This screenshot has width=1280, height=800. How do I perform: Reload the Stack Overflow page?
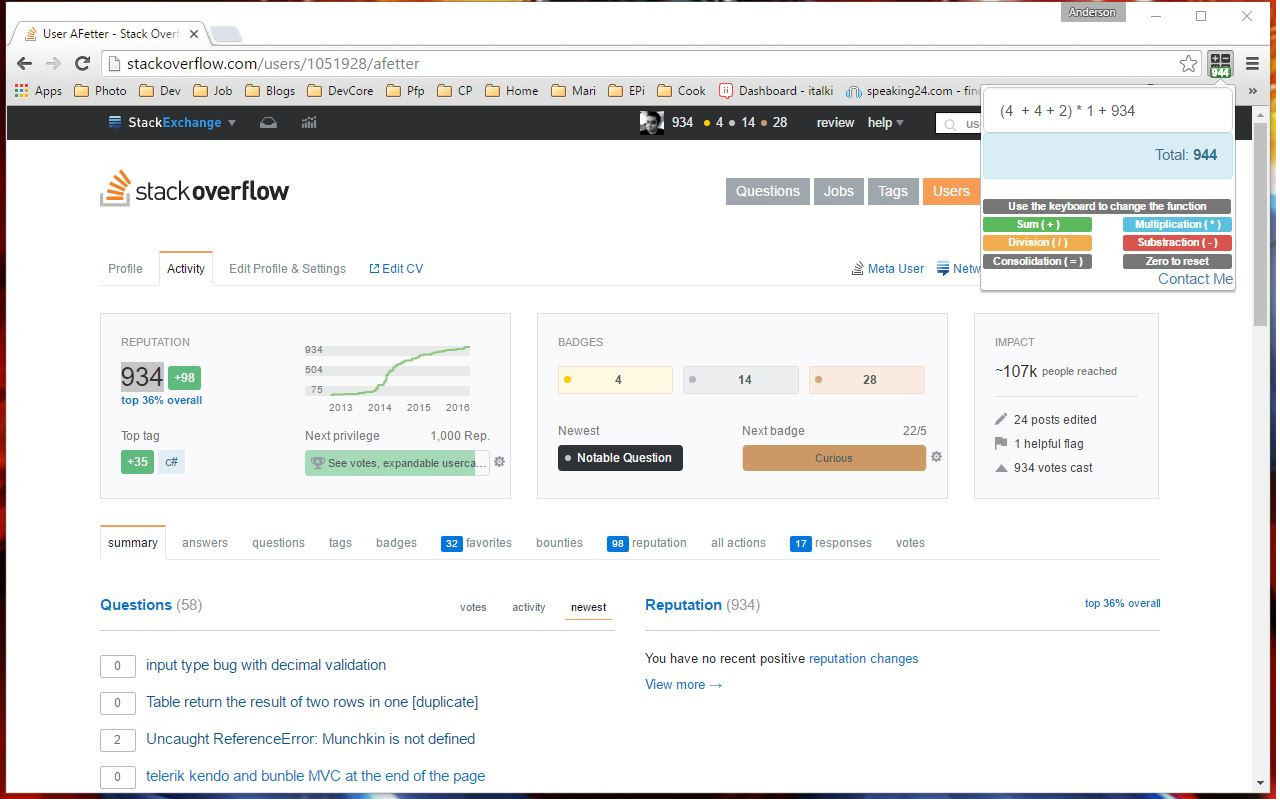[83, 63]
